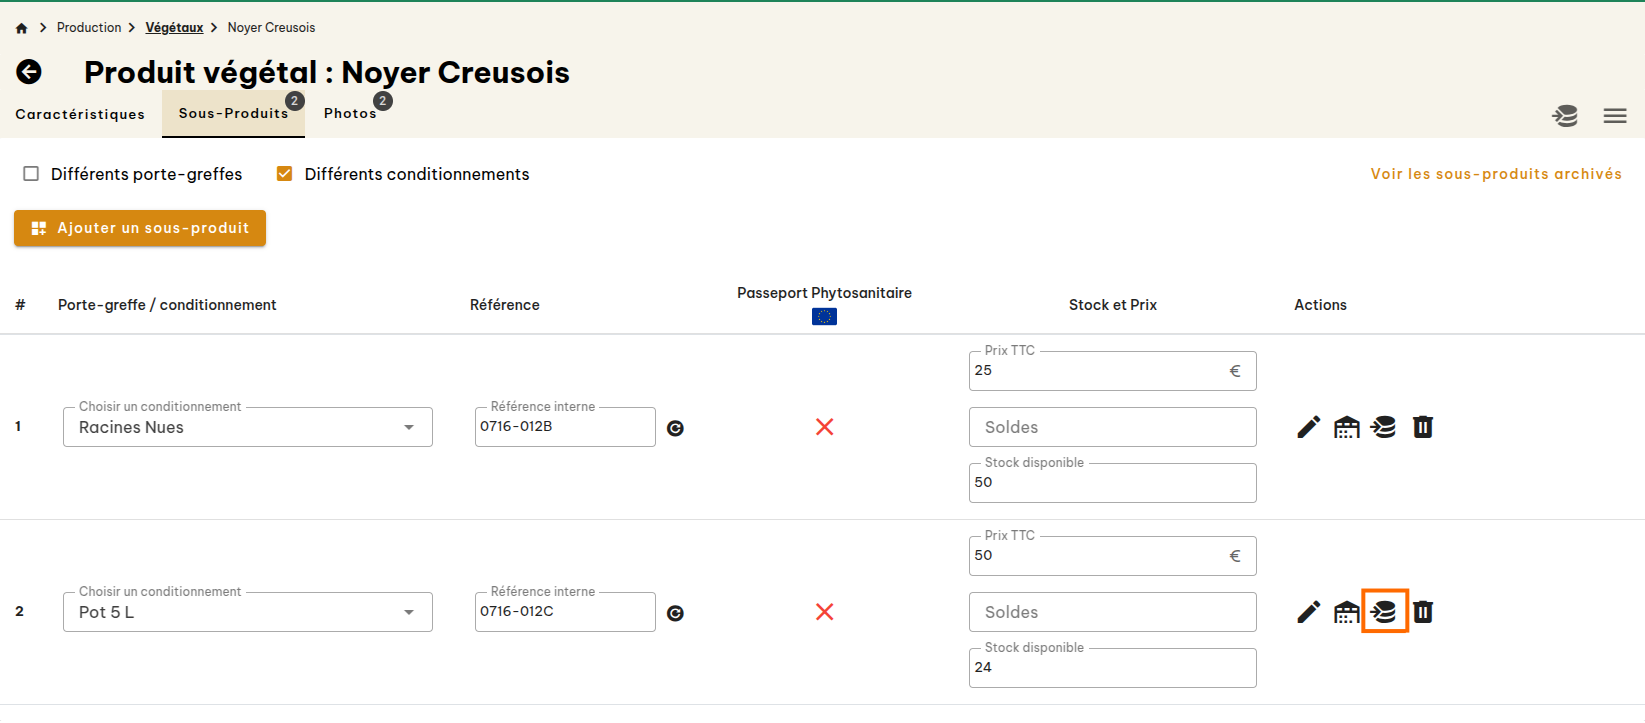Click Prix TTC field with value 50
The image size is (1645, 723).
click(1112, 556)
